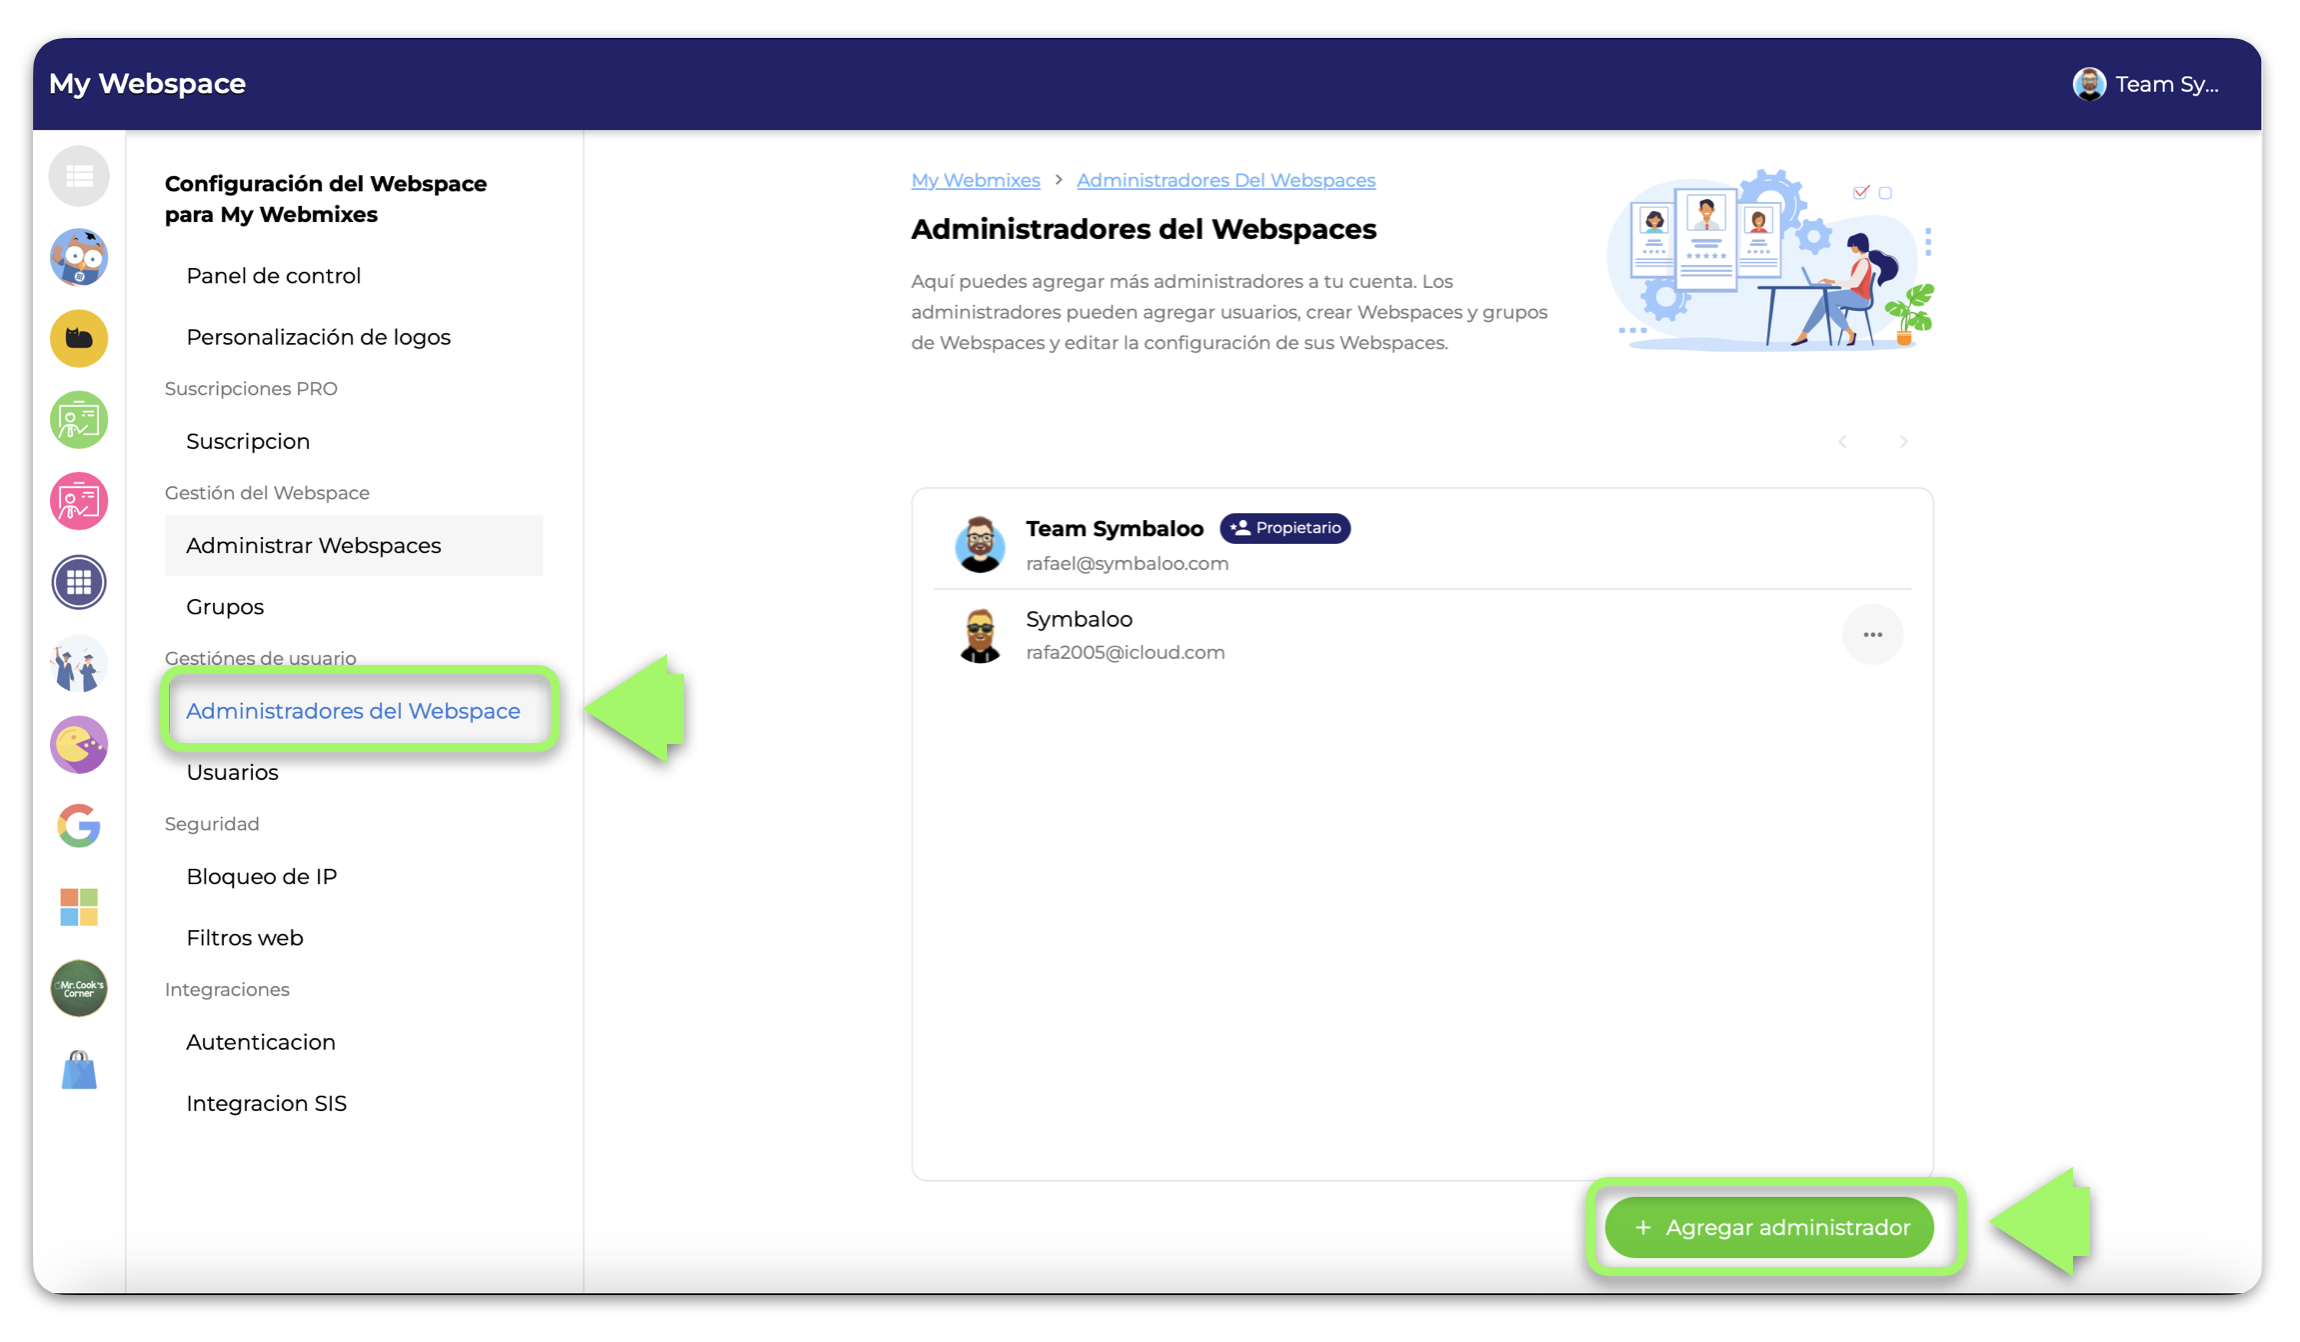2300x1342 pixels.
Task: Select the Google webspace icon
Action: click(79, 826)
